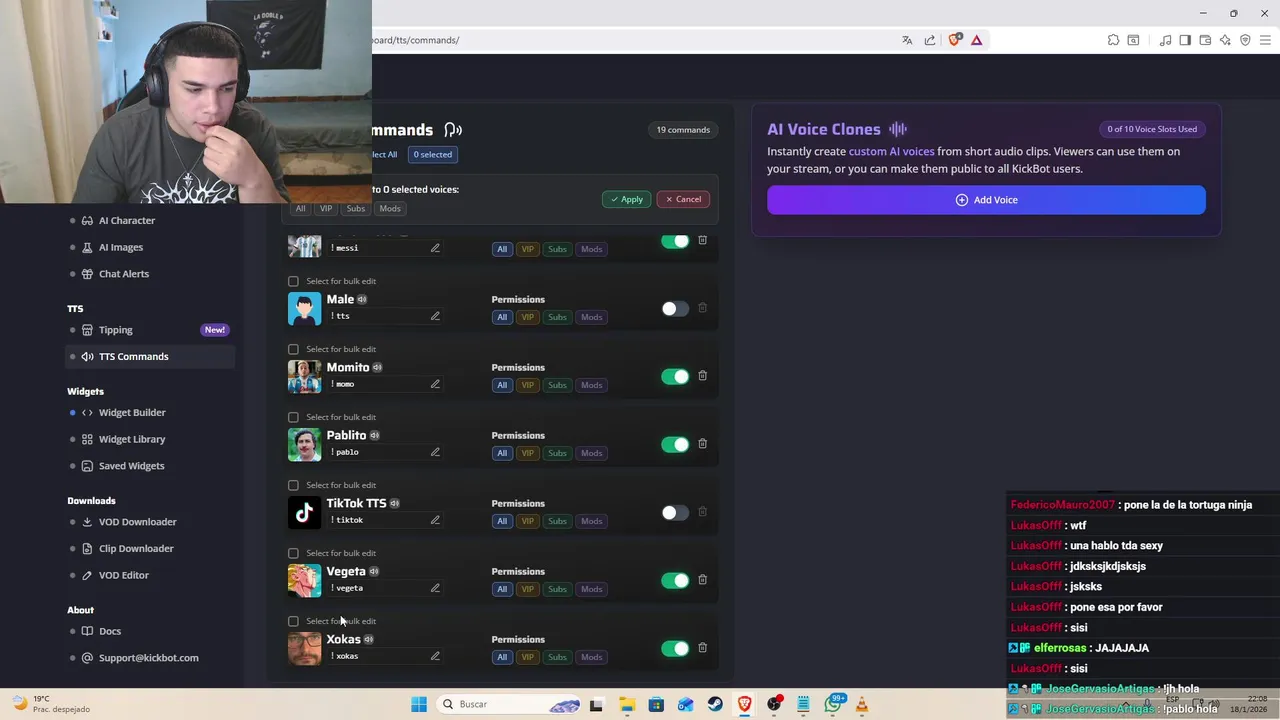Open File Explorer from the taskbar

[x=626, y=704]
